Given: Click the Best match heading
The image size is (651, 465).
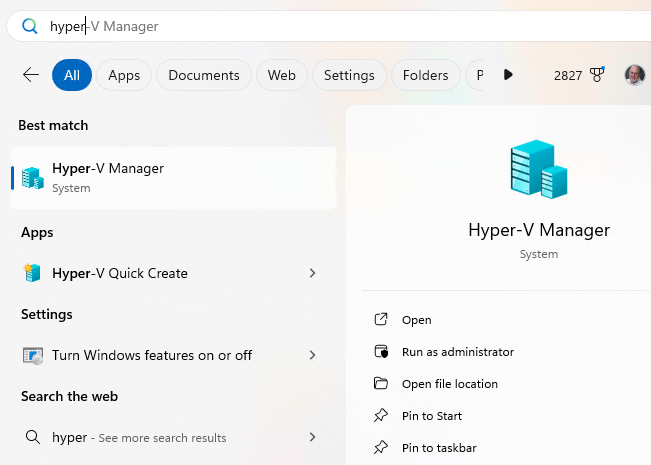Looking at the screenshot, I should pyautogui.click(x=53, y=125).
